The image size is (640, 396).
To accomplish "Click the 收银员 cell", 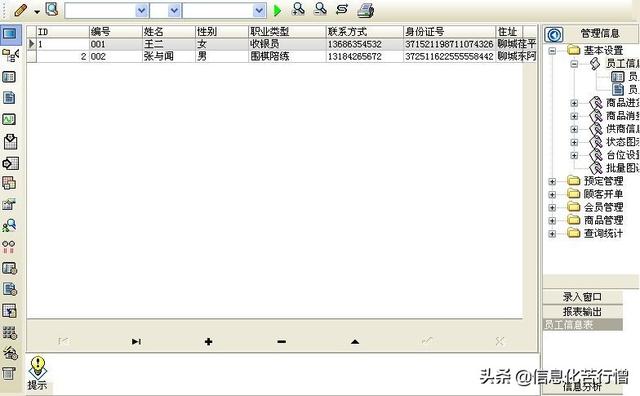I will click(x=287, y=44).
